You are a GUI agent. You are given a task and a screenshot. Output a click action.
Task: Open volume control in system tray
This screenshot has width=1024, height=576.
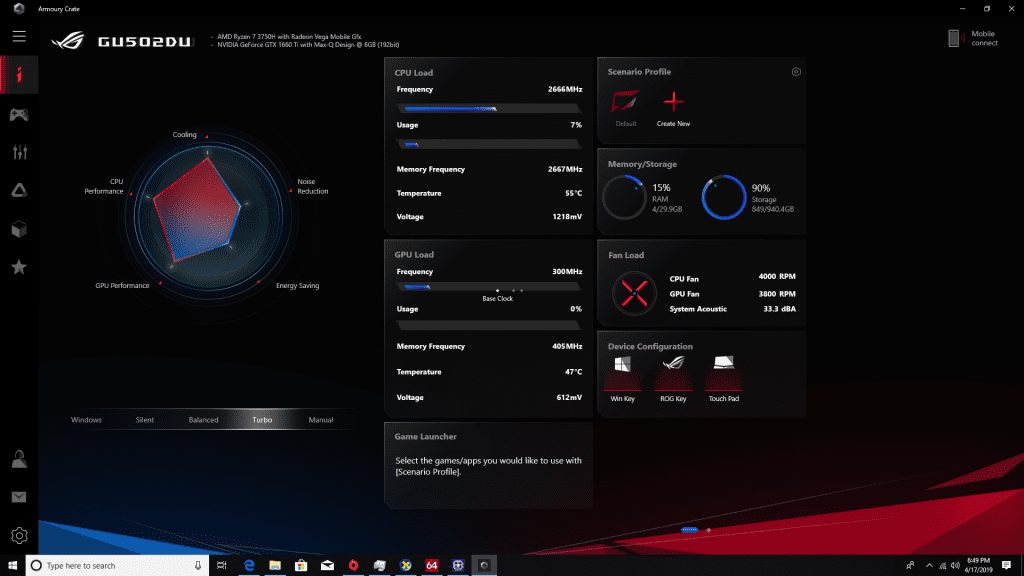[x=955, y=566]
